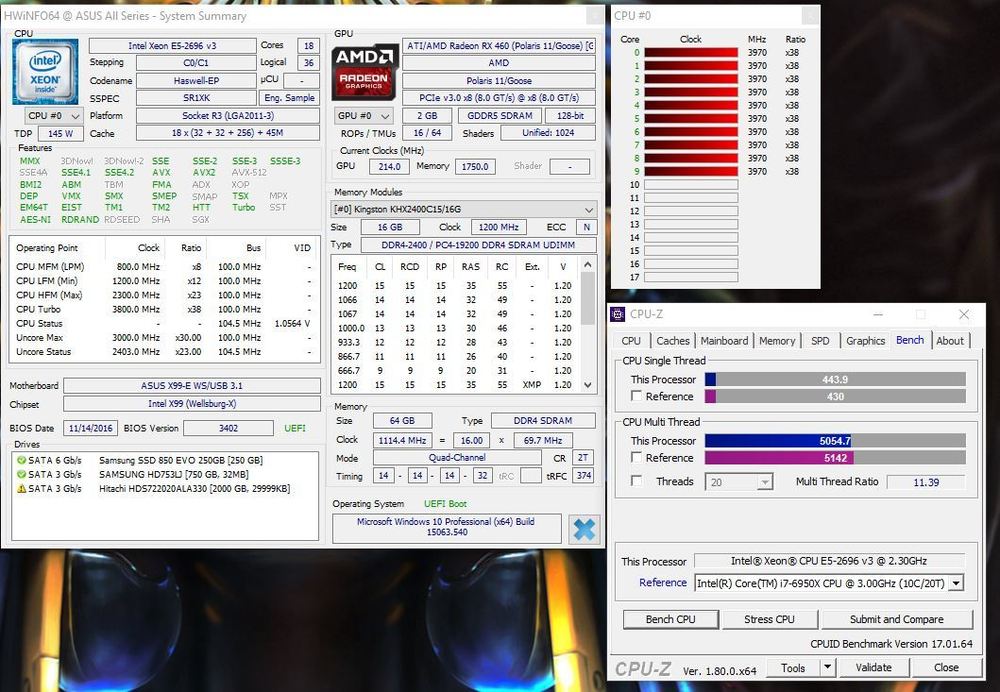Switch to the Graphics tab
Image resolution: width=1000 pixels, height=692 pixels.
click(865, 341)
